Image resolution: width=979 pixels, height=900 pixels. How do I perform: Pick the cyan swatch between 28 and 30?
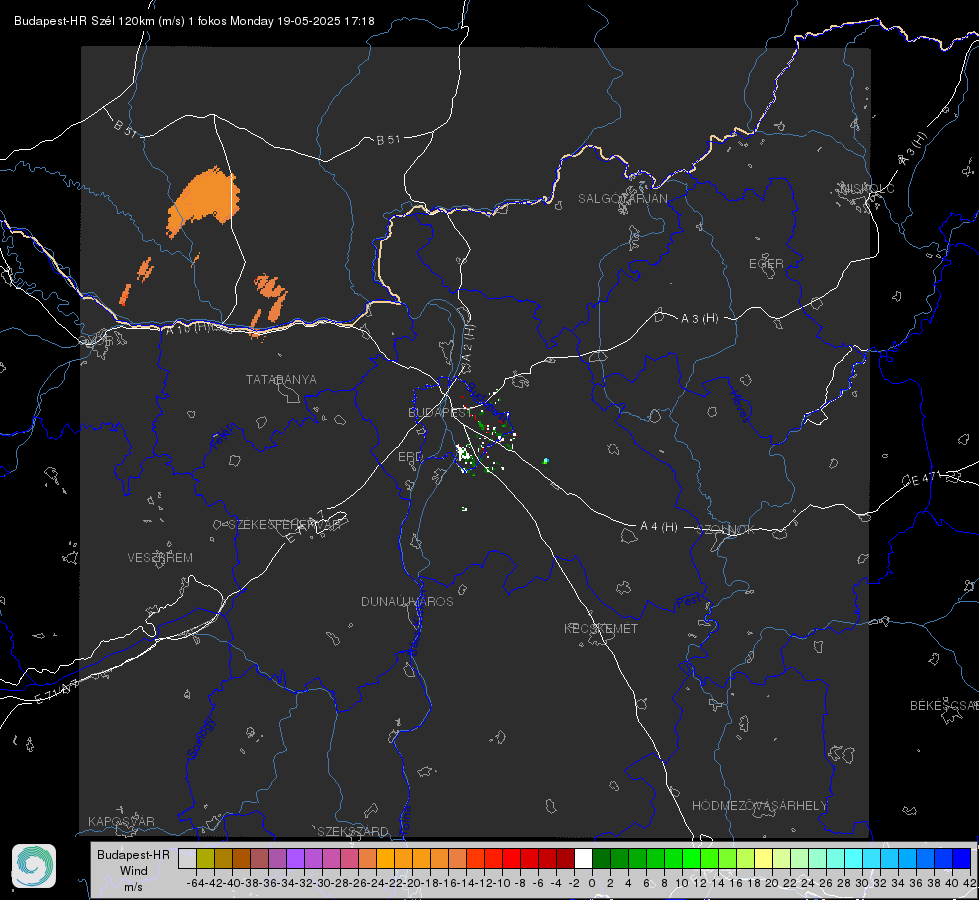tap(854, 859)
